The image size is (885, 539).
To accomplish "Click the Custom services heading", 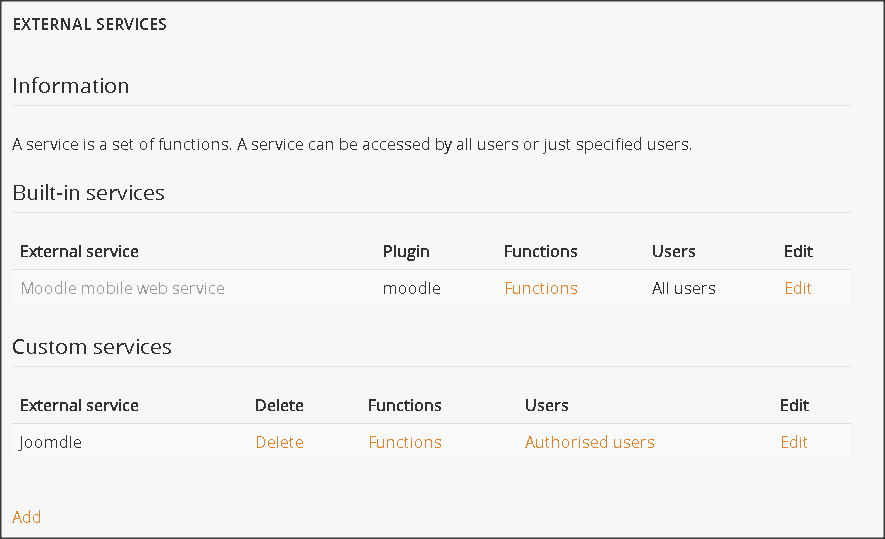I will point(92,347).
